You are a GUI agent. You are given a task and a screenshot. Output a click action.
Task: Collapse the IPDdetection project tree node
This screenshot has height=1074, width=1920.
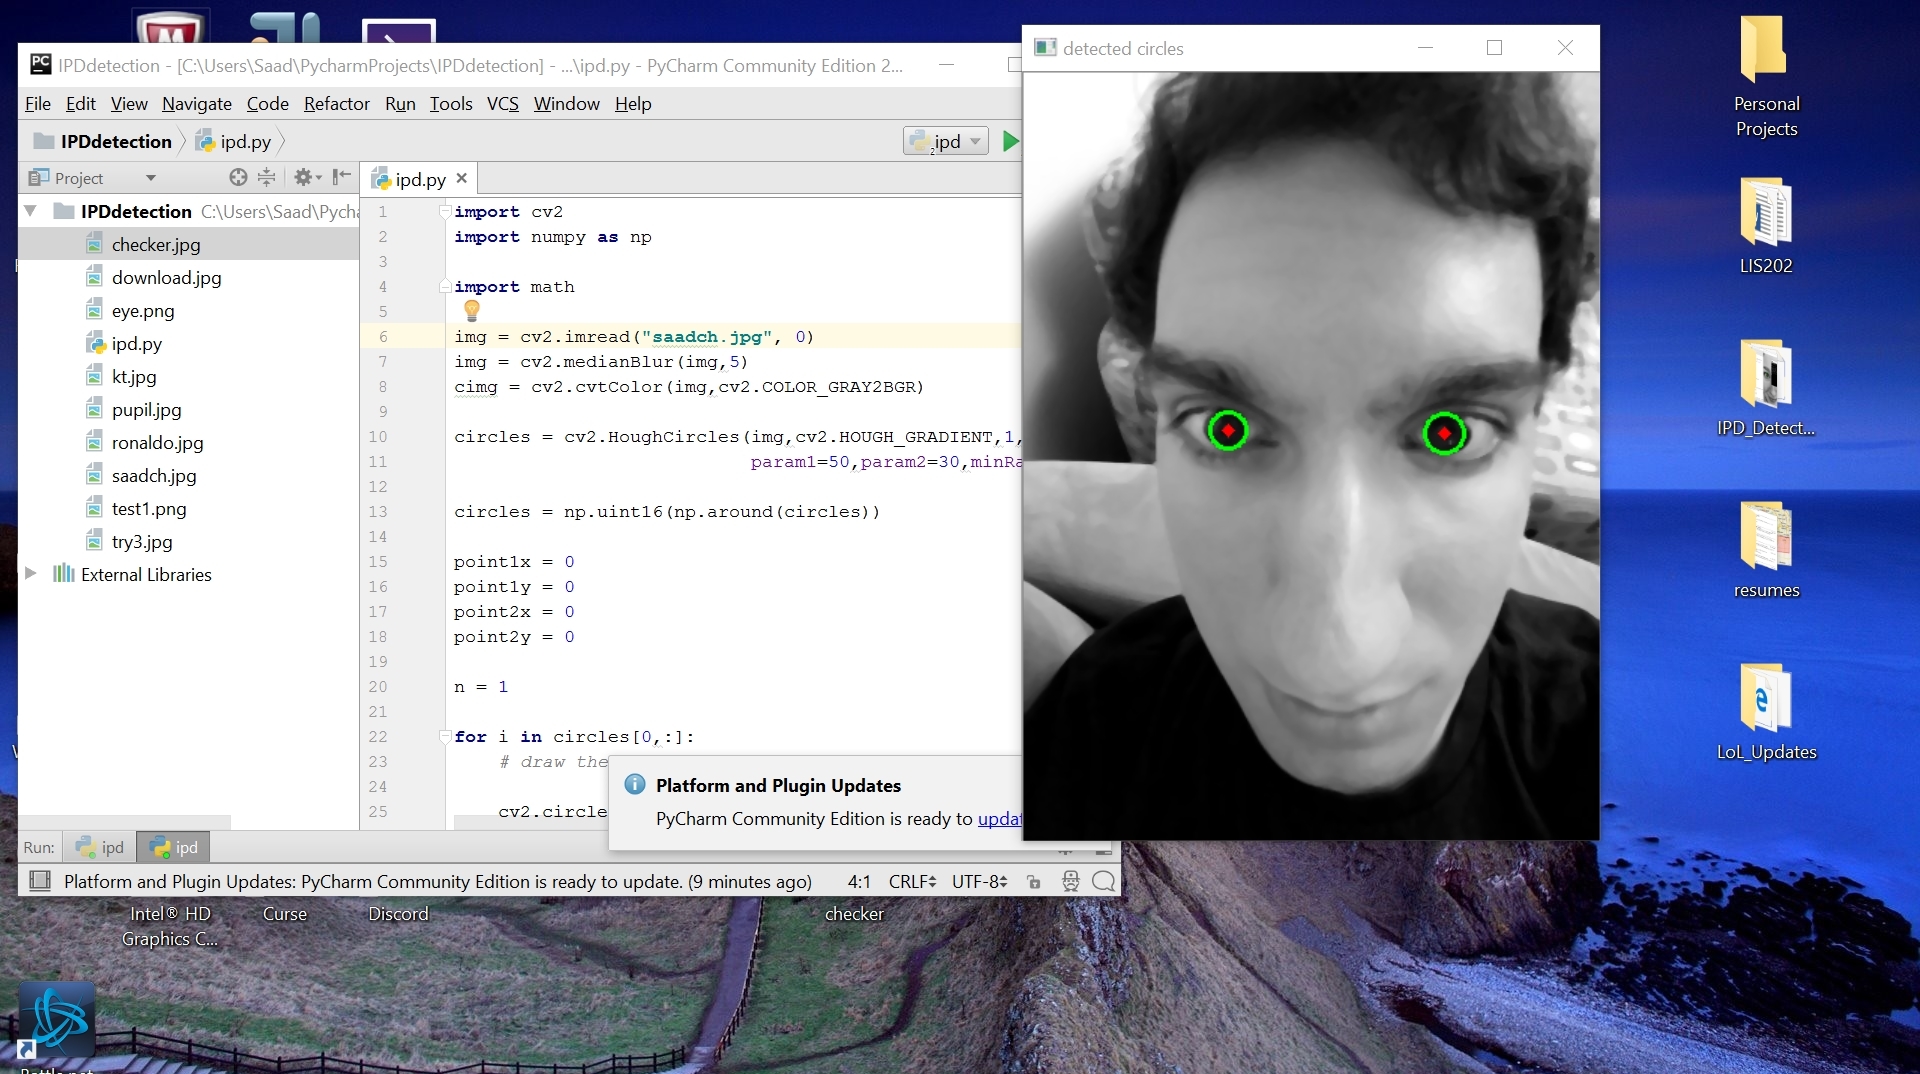[31, 211]
